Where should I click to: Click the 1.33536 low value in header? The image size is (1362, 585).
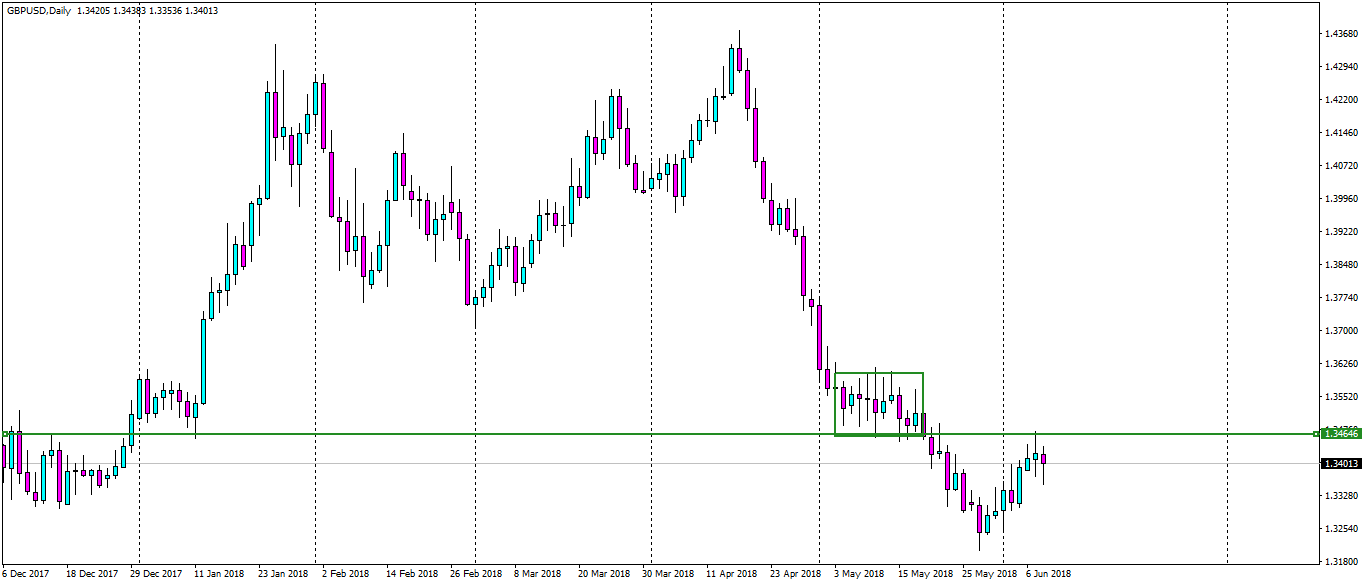[x=165, y=11]
